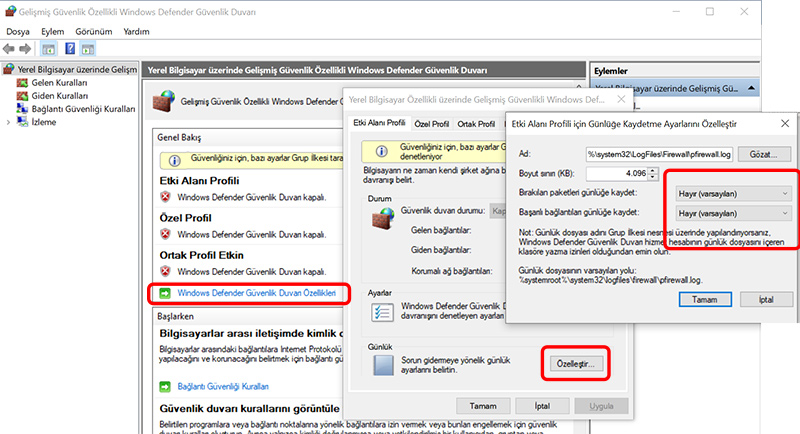800x434 pixels.
Task: Click green arrow icon beside Duvarı Özellikleri link
Action: [x=165, y=293]
